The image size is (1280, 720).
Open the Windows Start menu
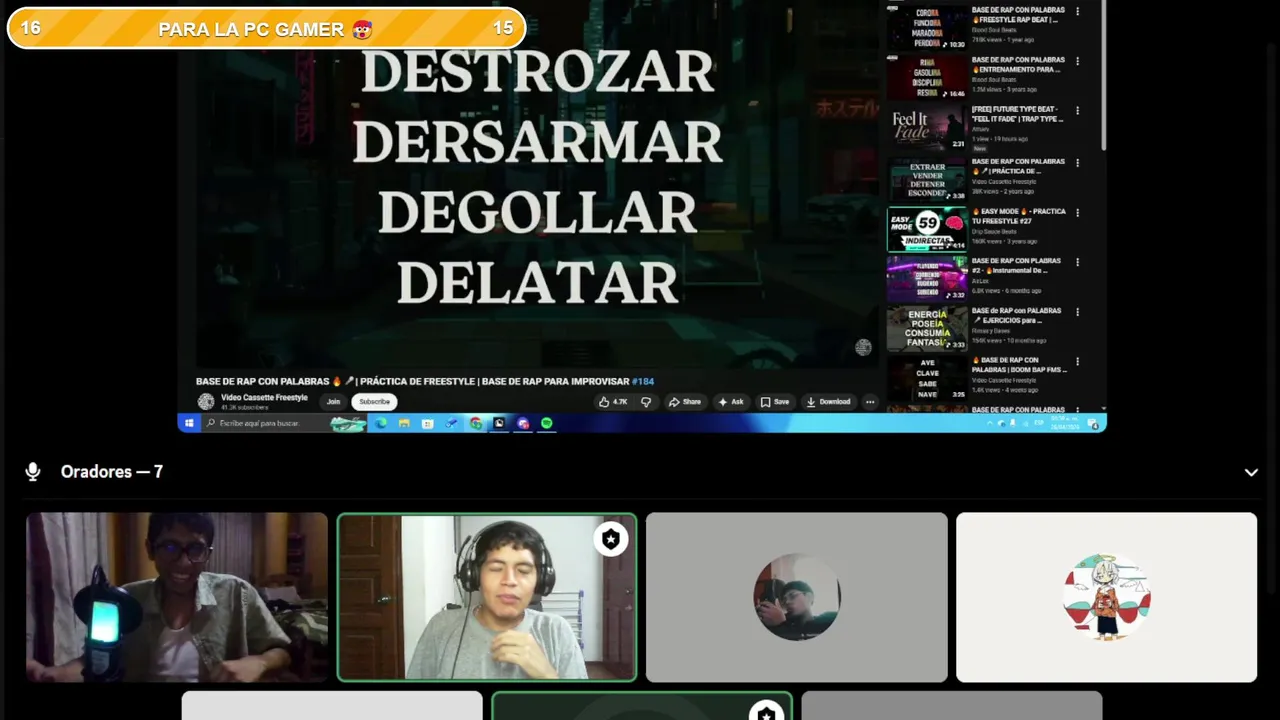pos(188,424)
